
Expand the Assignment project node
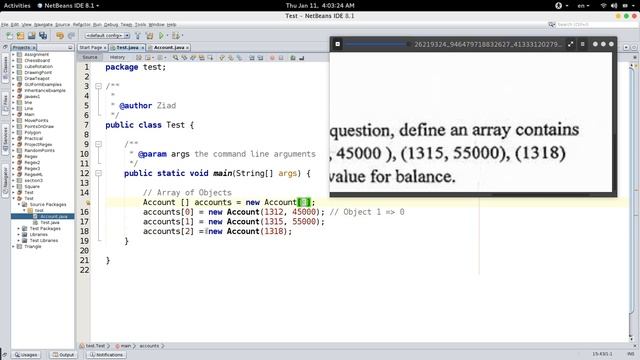click(13, 54)
